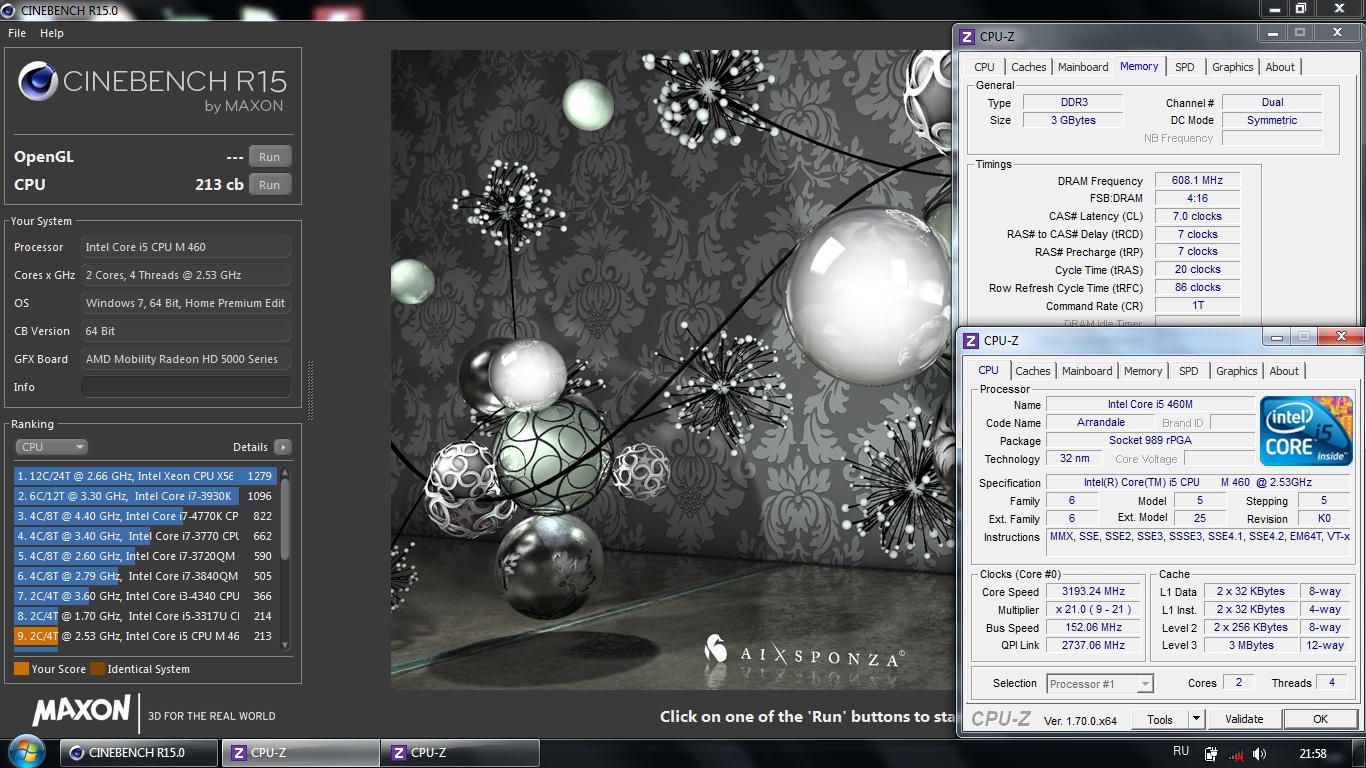Select About tab in back CPU-Z window
Image resolution: width=1366 pixels, height=768 pixels.
click(x=1280, y=67)
